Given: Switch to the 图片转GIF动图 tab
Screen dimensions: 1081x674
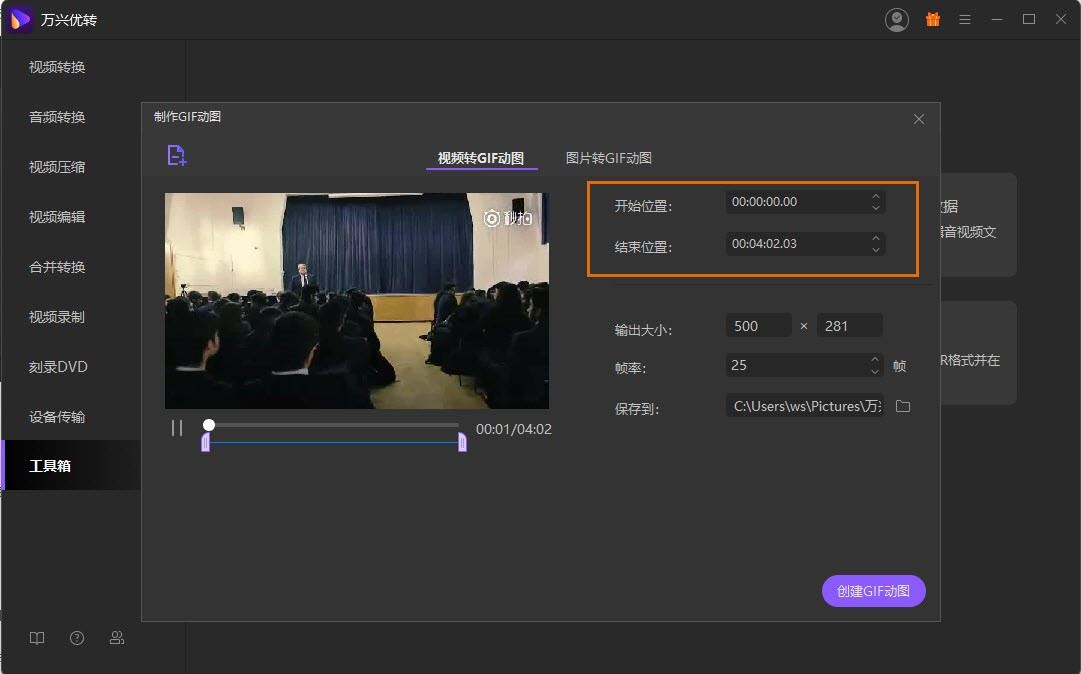Looking at the screenshot, I should point(609,158).
